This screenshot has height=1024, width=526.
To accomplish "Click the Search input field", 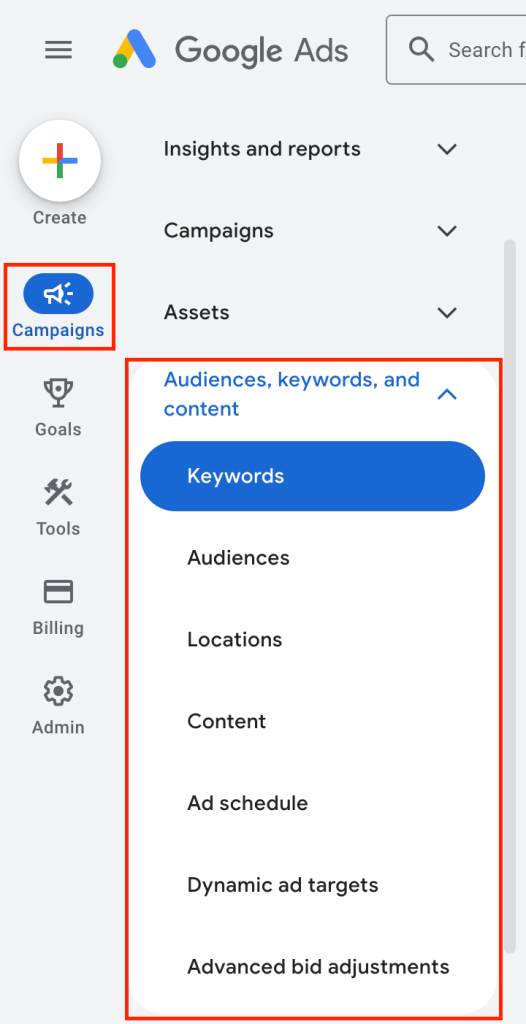I will [456, 50].
